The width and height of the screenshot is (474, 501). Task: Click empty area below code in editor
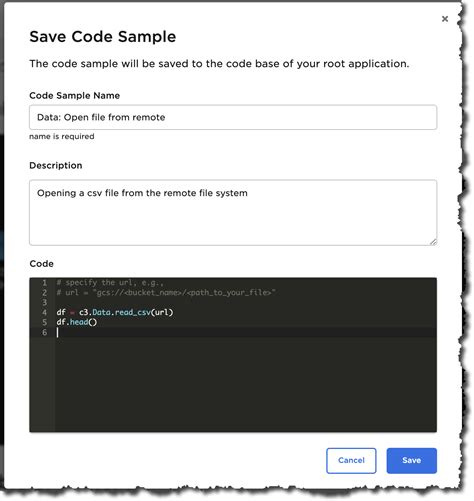[x=246, y=383]
